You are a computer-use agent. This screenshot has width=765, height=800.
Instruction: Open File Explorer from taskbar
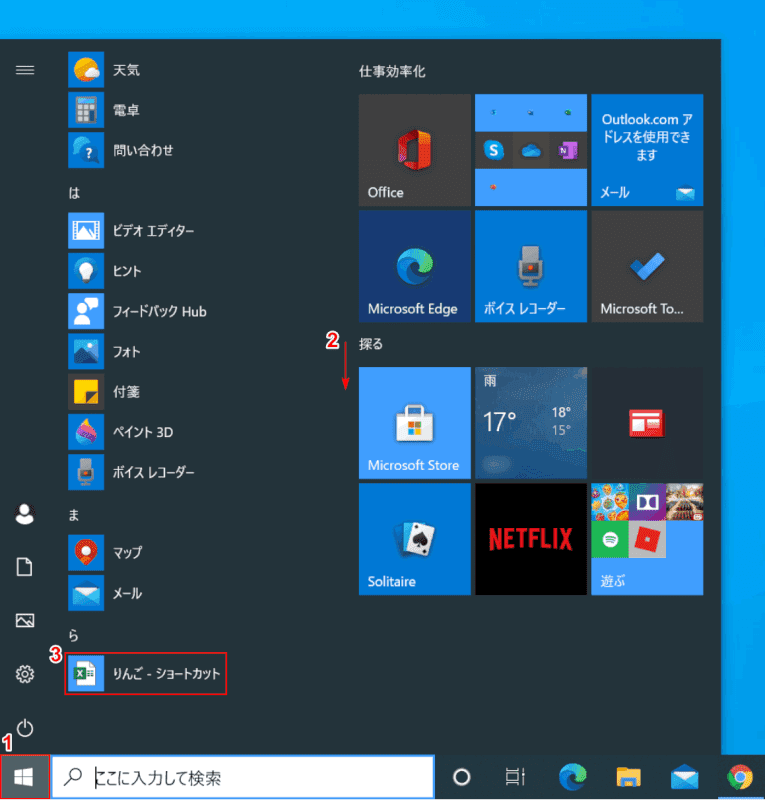tap(628, 777)
